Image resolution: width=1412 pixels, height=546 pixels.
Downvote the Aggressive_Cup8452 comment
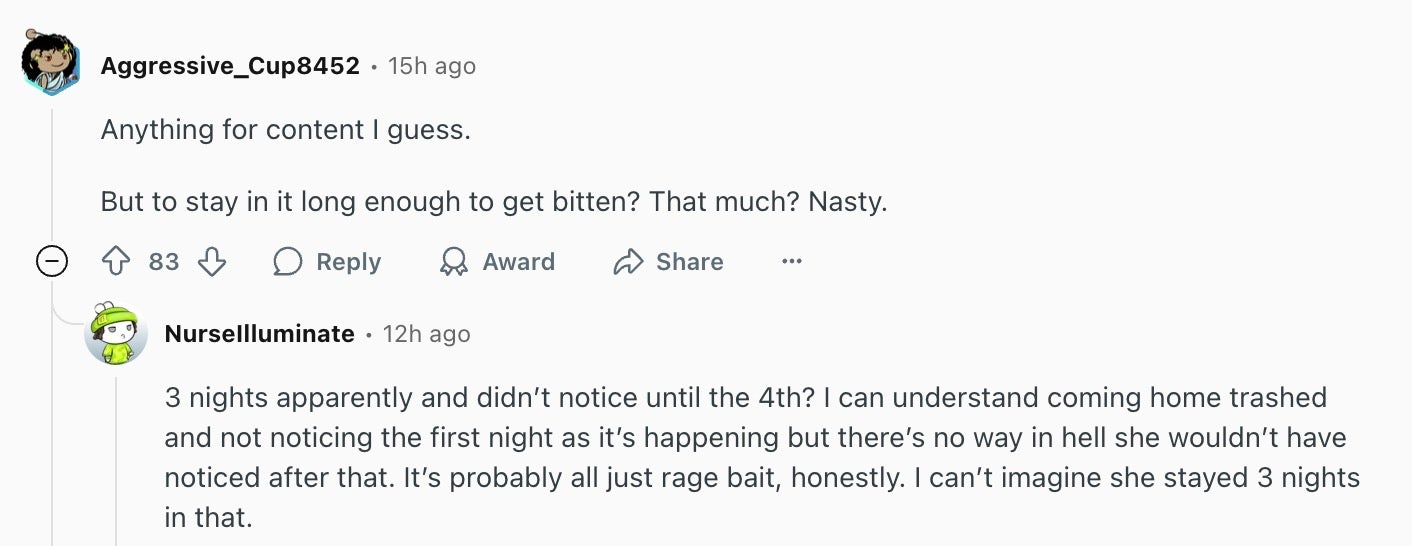[x=212, y=262]
